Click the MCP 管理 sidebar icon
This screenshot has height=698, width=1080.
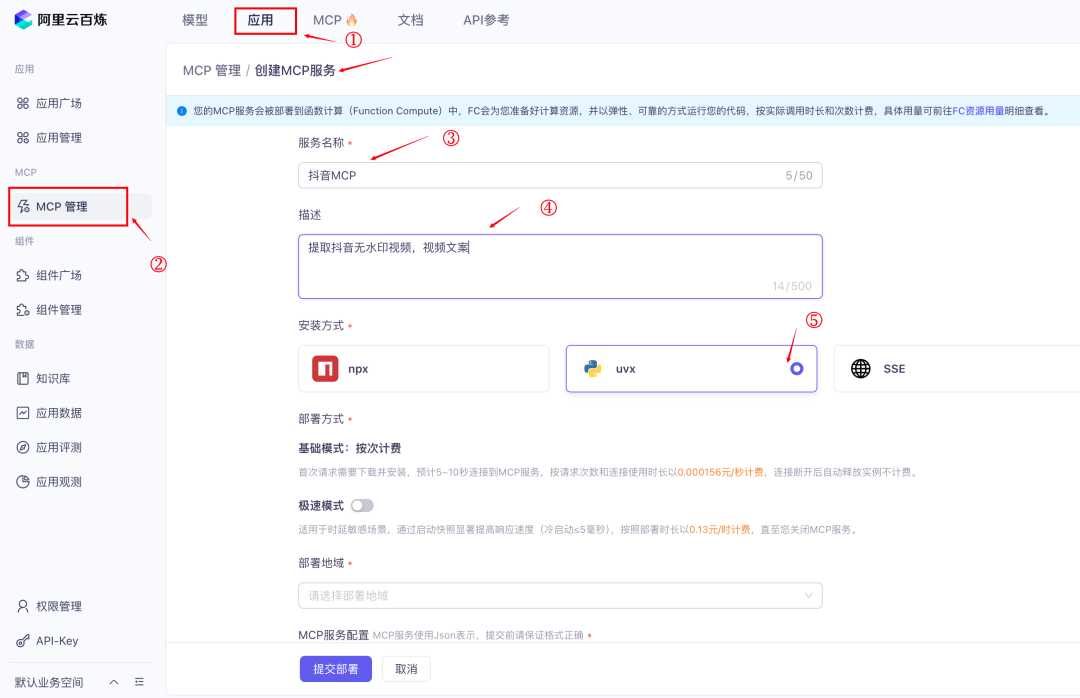[23, 207]
